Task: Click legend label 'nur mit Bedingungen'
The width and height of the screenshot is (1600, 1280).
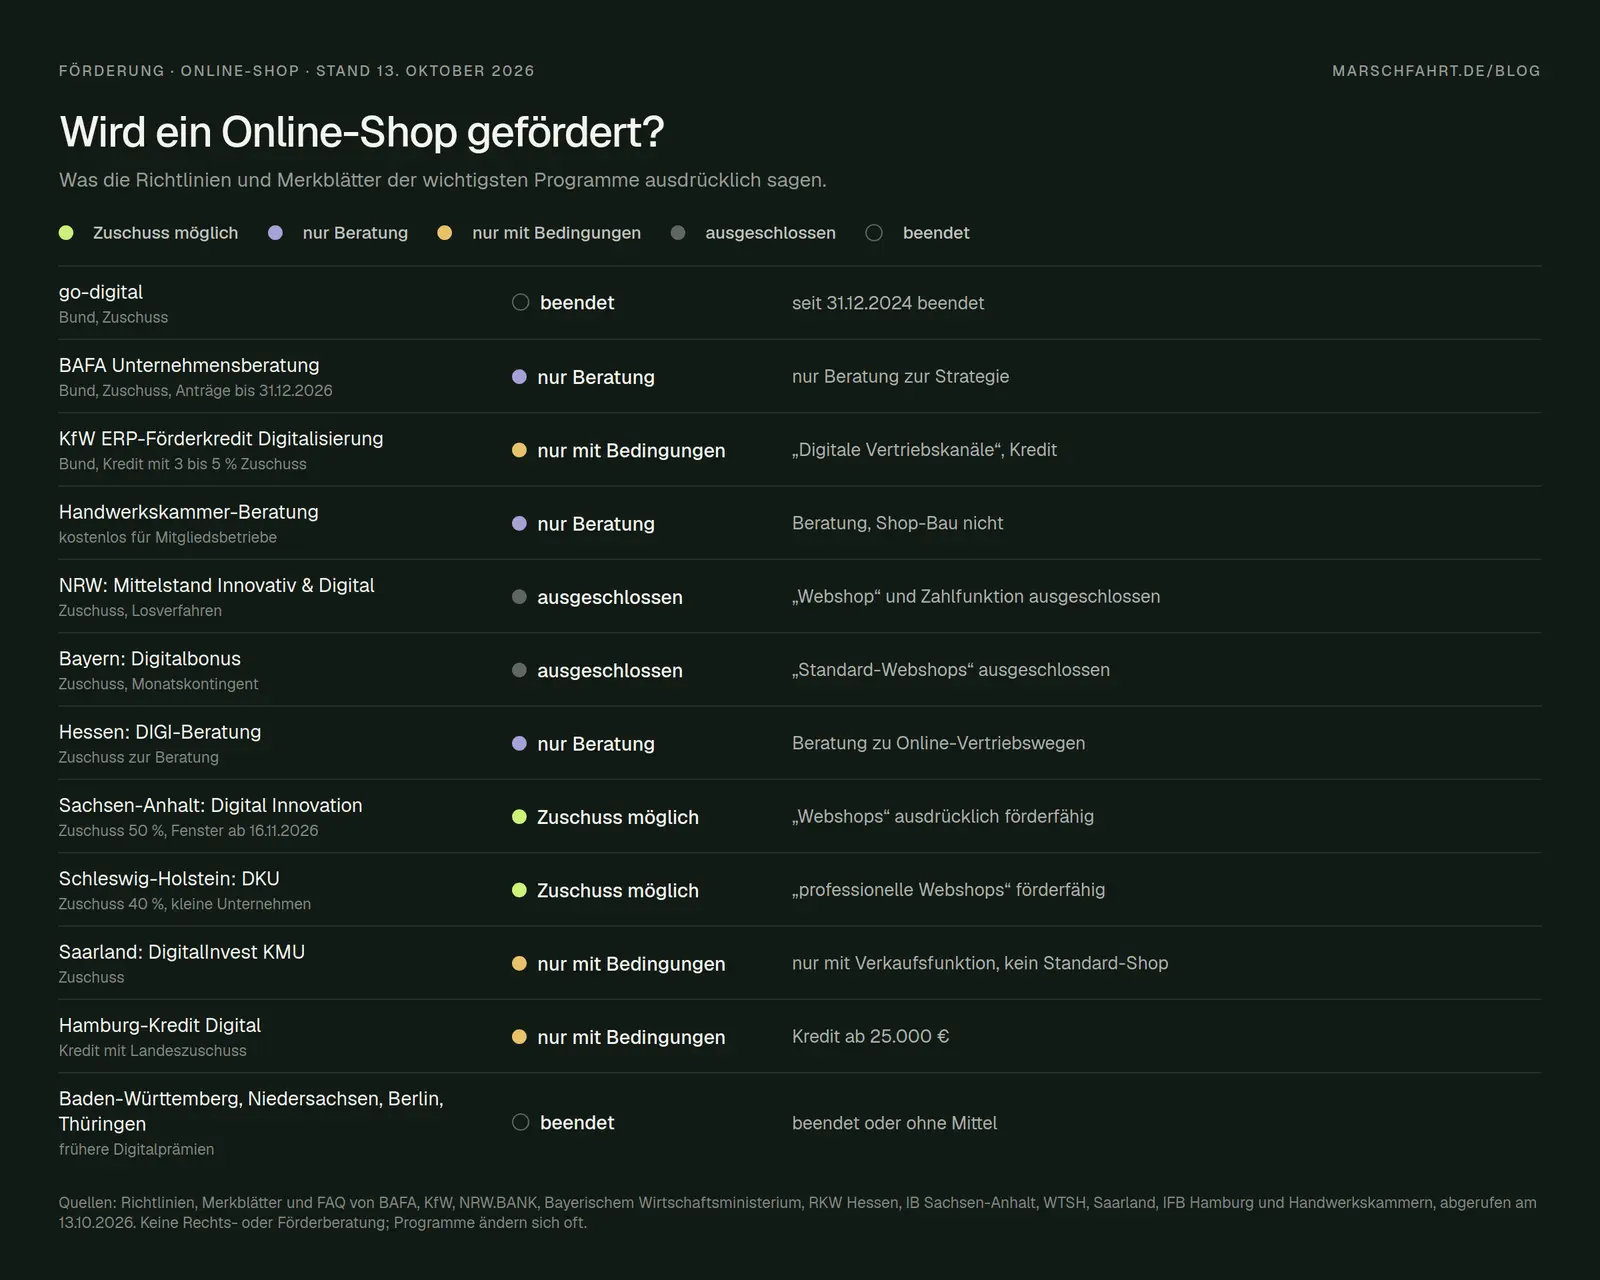Action: point(557,233)
